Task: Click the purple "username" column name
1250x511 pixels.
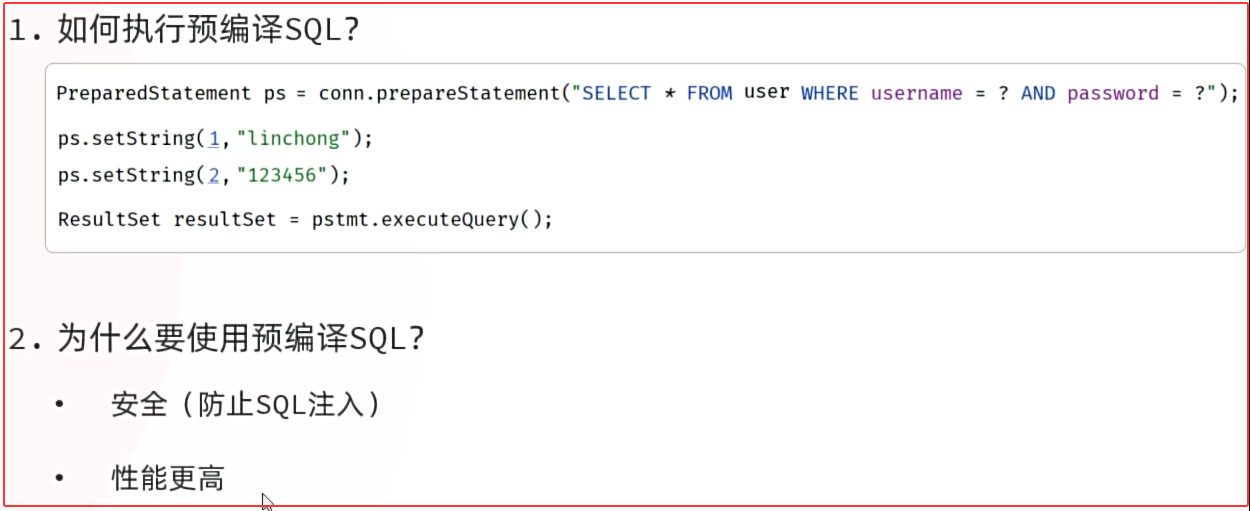Action: [x=916, y=94]
